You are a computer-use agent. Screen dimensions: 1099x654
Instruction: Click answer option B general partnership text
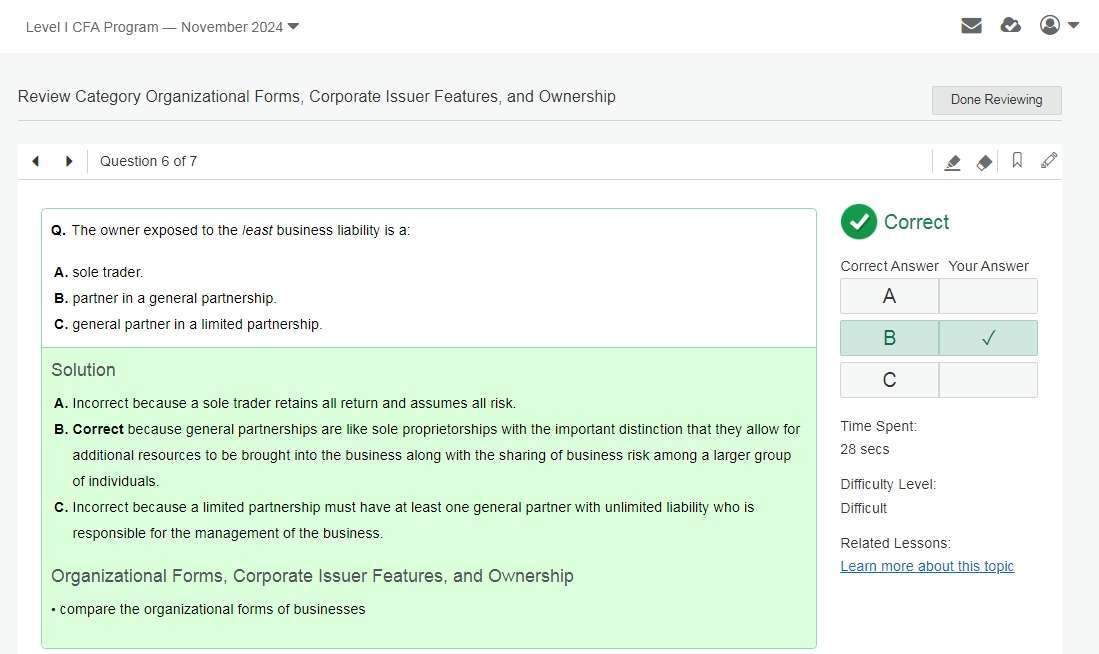tap(174, 298)
